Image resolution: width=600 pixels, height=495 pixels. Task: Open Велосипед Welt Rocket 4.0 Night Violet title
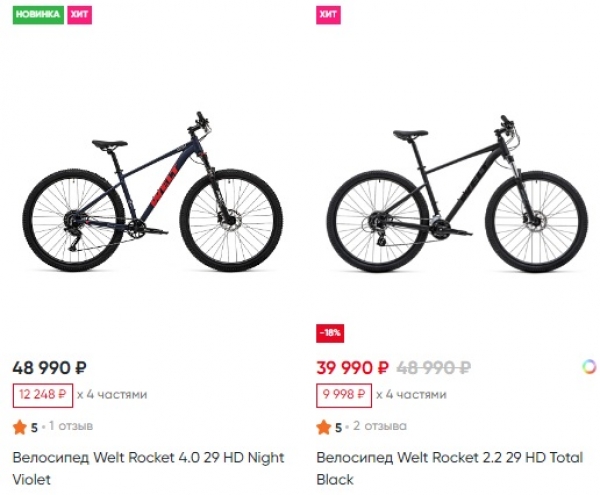147,468
